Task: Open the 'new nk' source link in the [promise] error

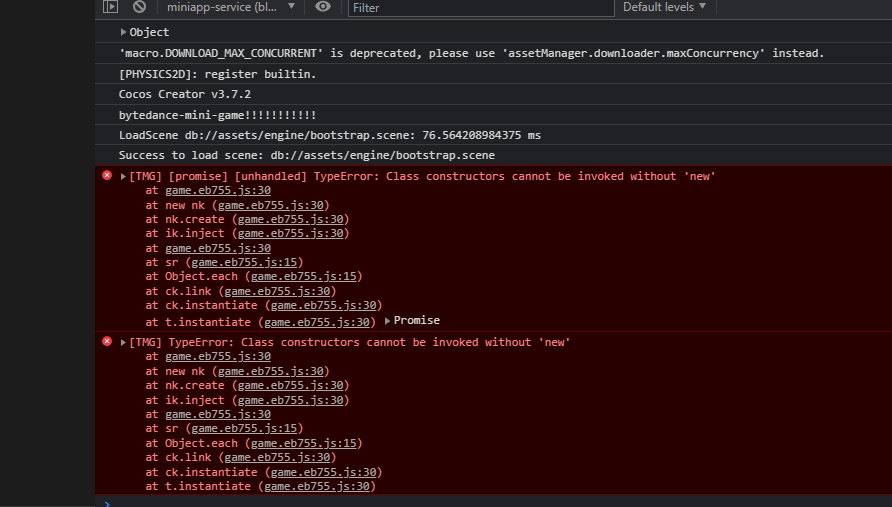Action: click(271, 205)
